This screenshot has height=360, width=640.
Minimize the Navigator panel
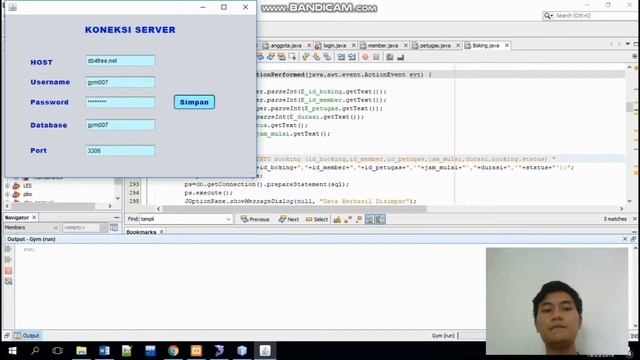pyautogui.click(x=116, y=217)
